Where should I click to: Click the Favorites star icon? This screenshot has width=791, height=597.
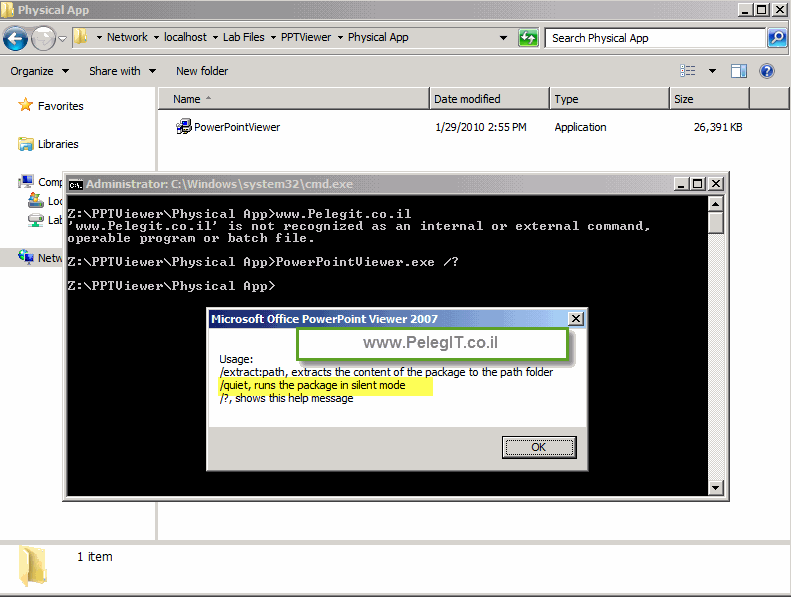(x=25, y=105)
